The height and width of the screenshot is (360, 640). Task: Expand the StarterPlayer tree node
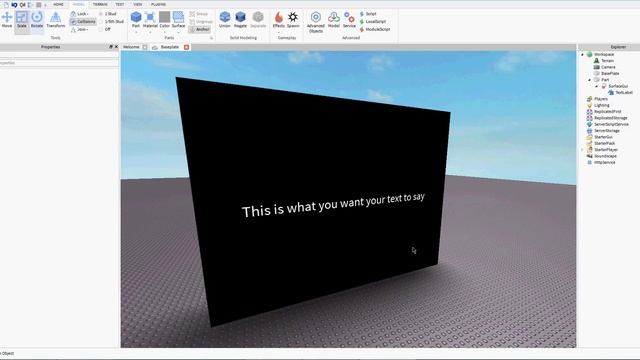coord(582,150)
